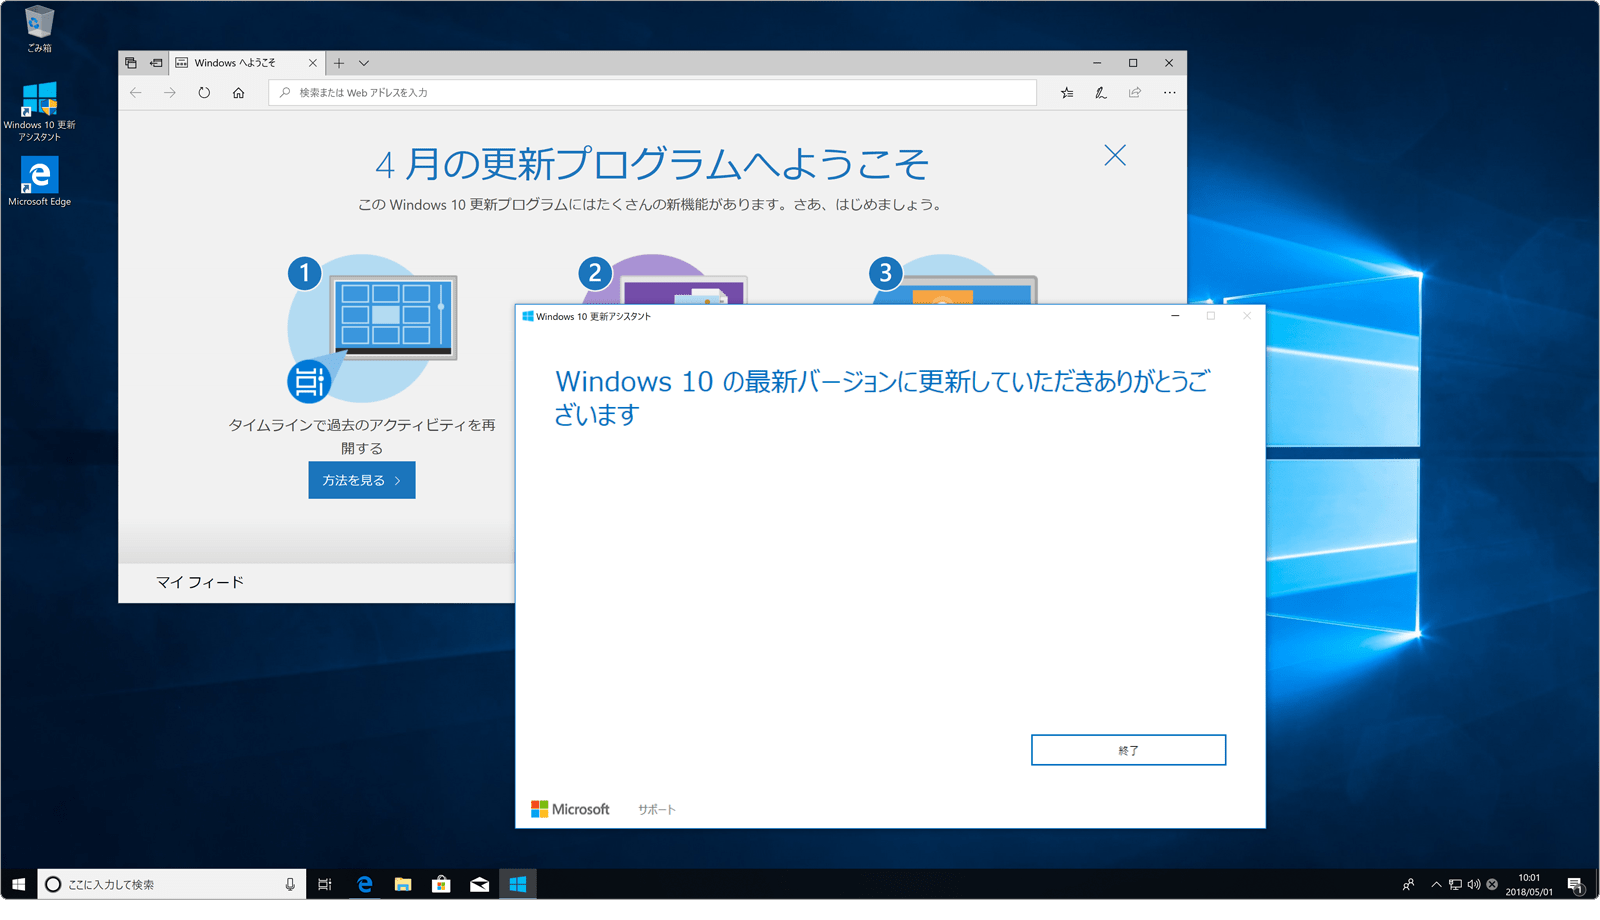Focus the Edge address bar

(x=653, y=93)
